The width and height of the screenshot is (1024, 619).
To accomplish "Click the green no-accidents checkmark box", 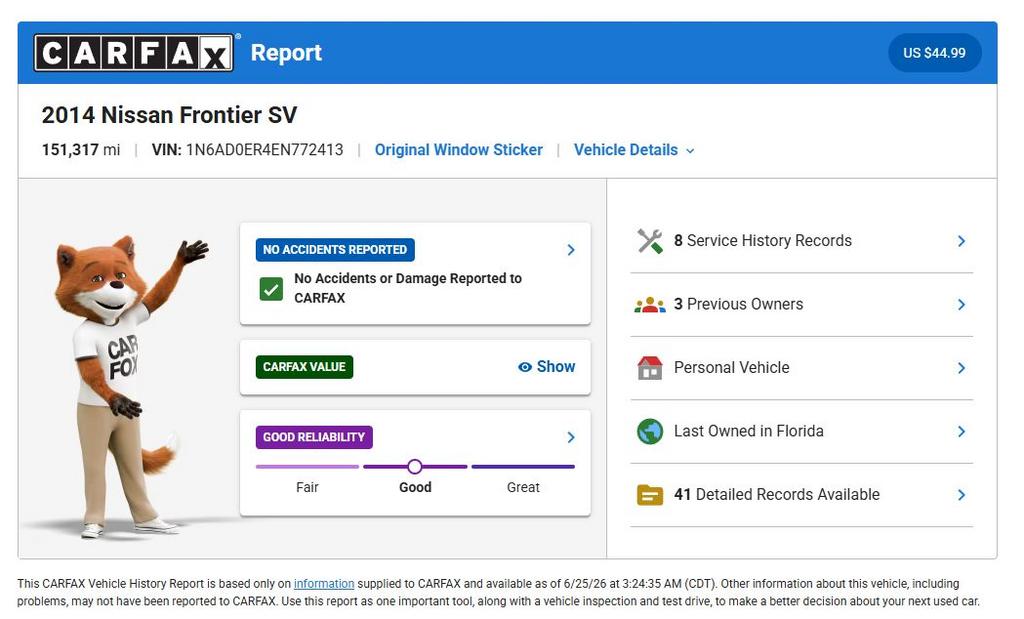I will coord(271,289).
